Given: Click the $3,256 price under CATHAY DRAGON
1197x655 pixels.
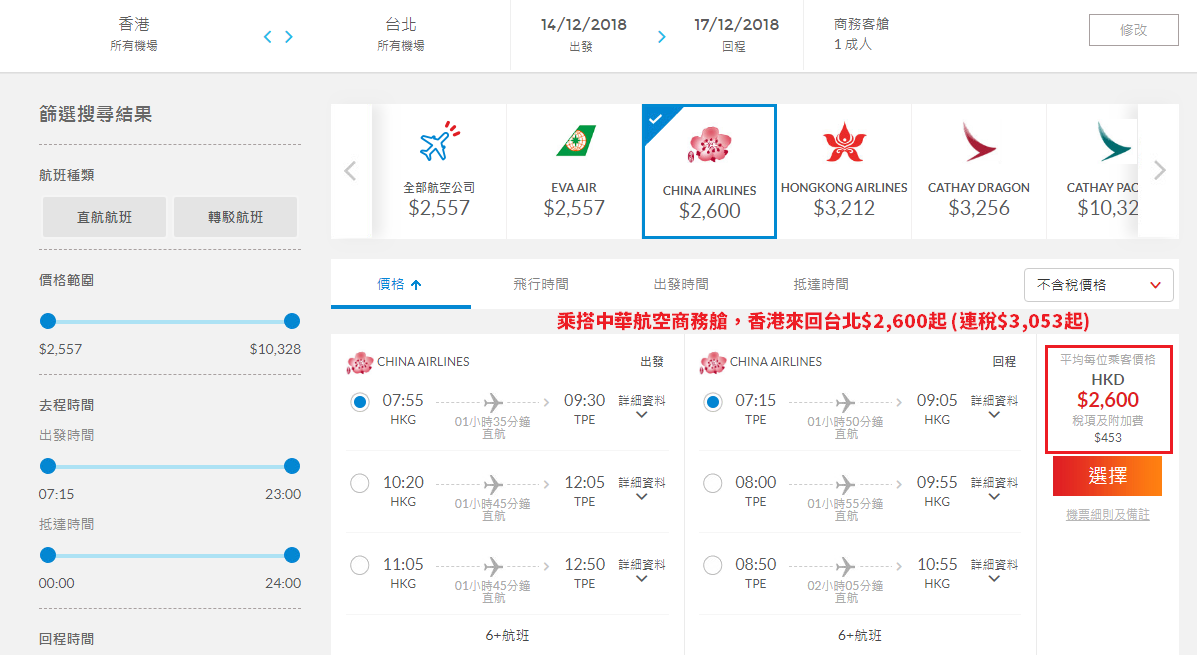Looking at the screenshot, I should pos(979,208).
